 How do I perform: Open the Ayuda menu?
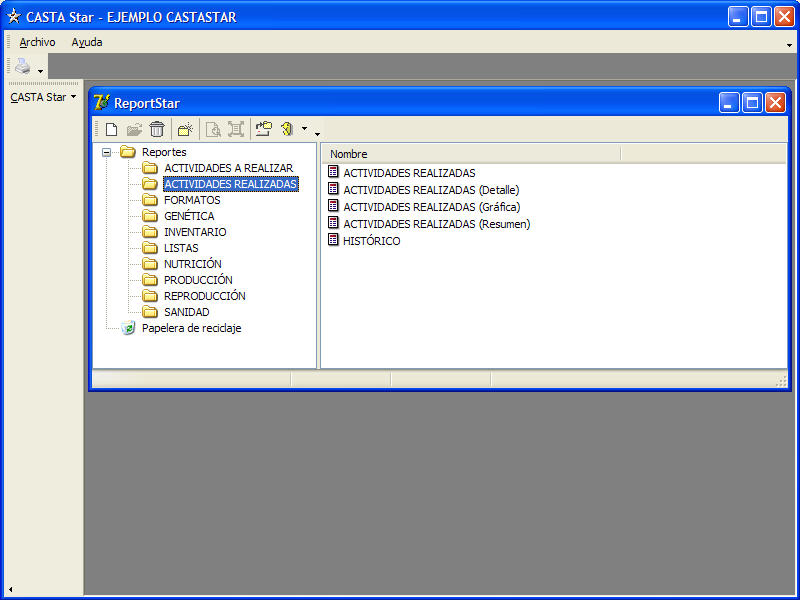[87, 42]
